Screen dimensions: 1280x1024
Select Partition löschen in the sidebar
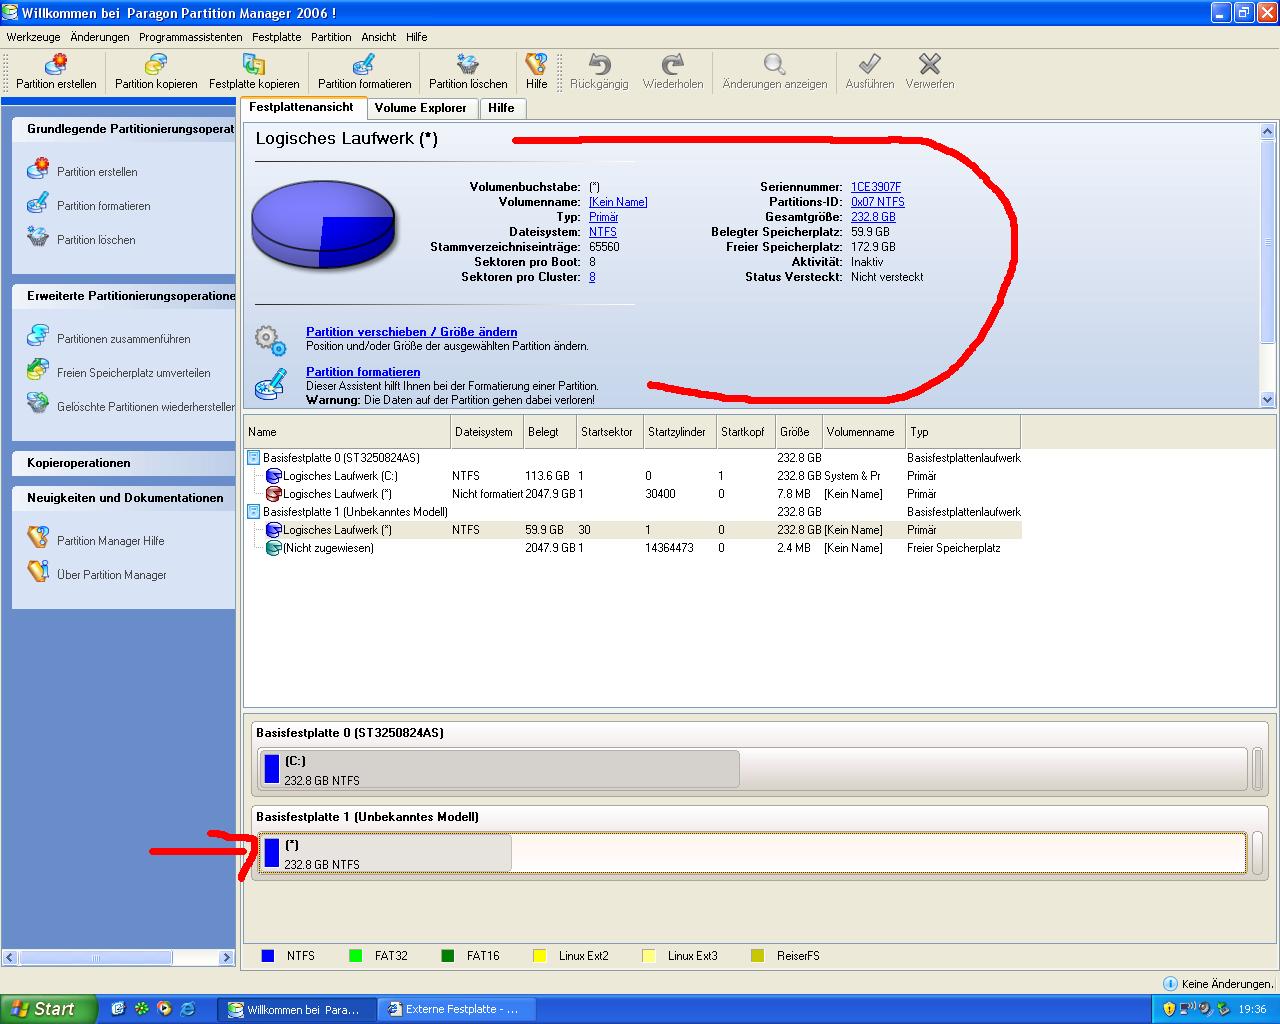click(96, 240)
